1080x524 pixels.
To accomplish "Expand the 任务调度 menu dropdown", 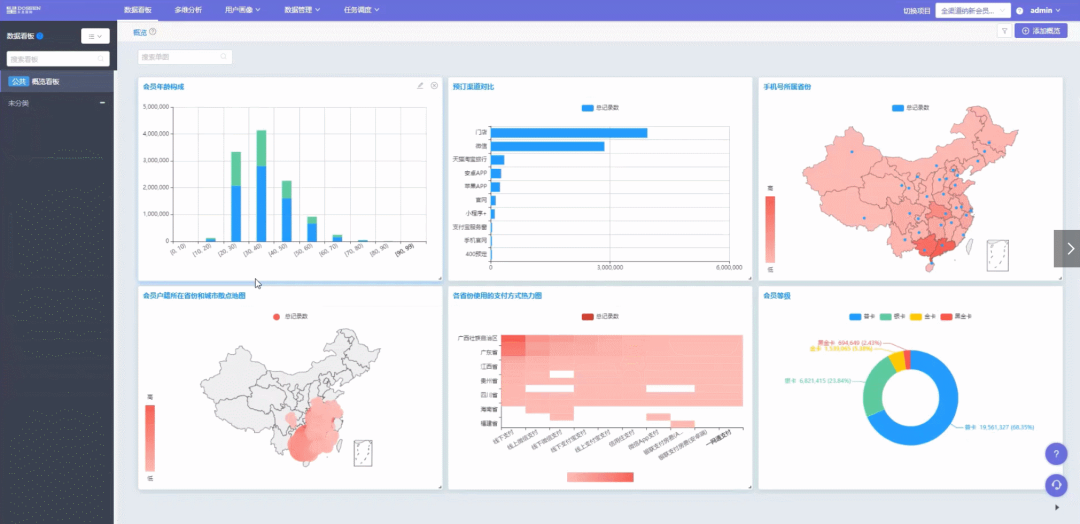I will 362,10.
